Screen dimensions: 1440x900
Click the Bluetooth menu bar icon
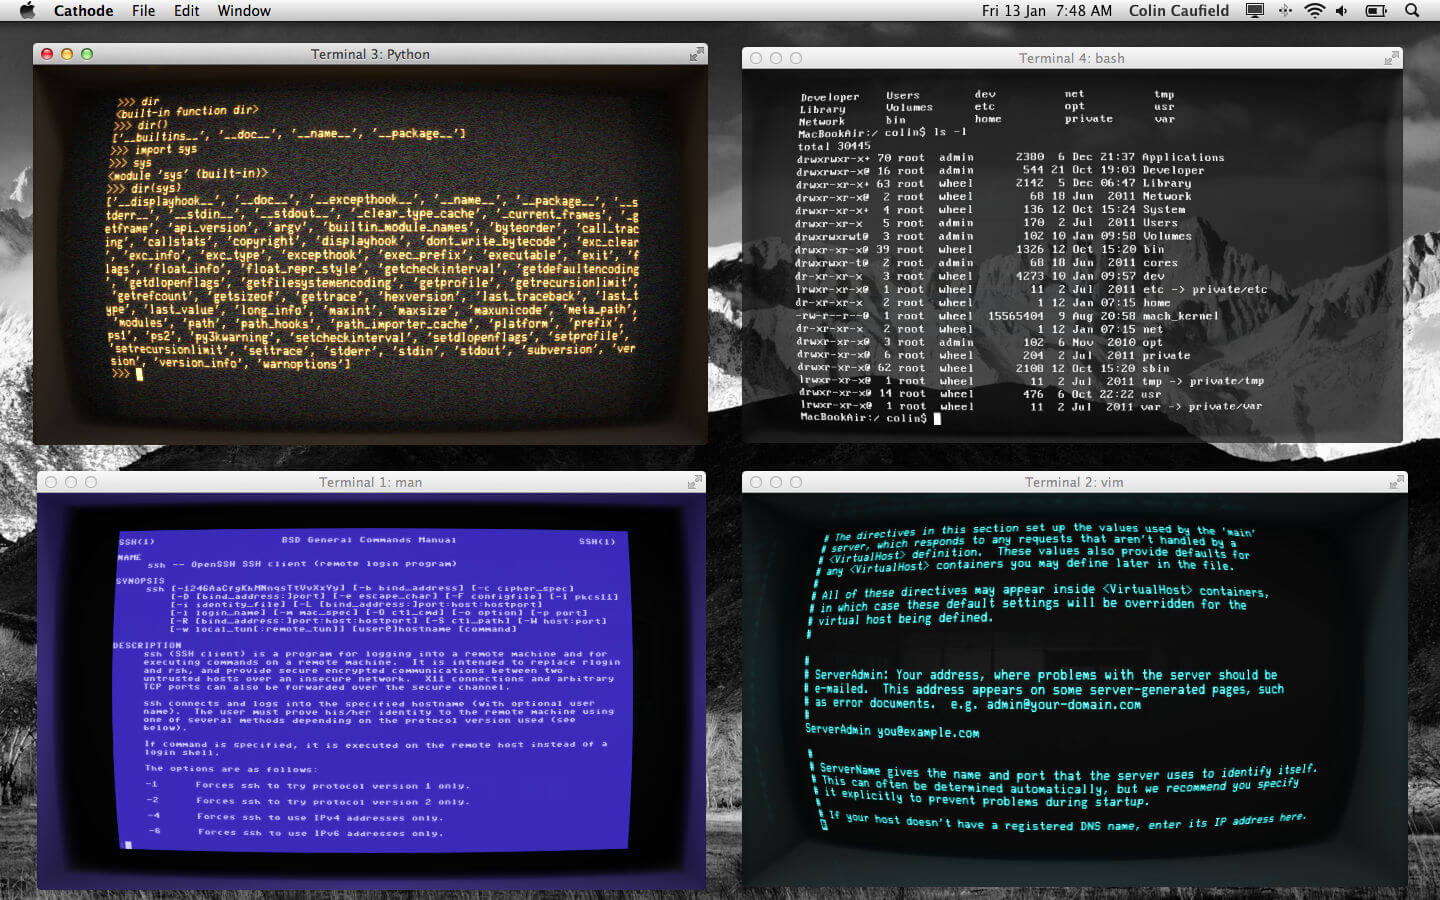[1285, 11]
